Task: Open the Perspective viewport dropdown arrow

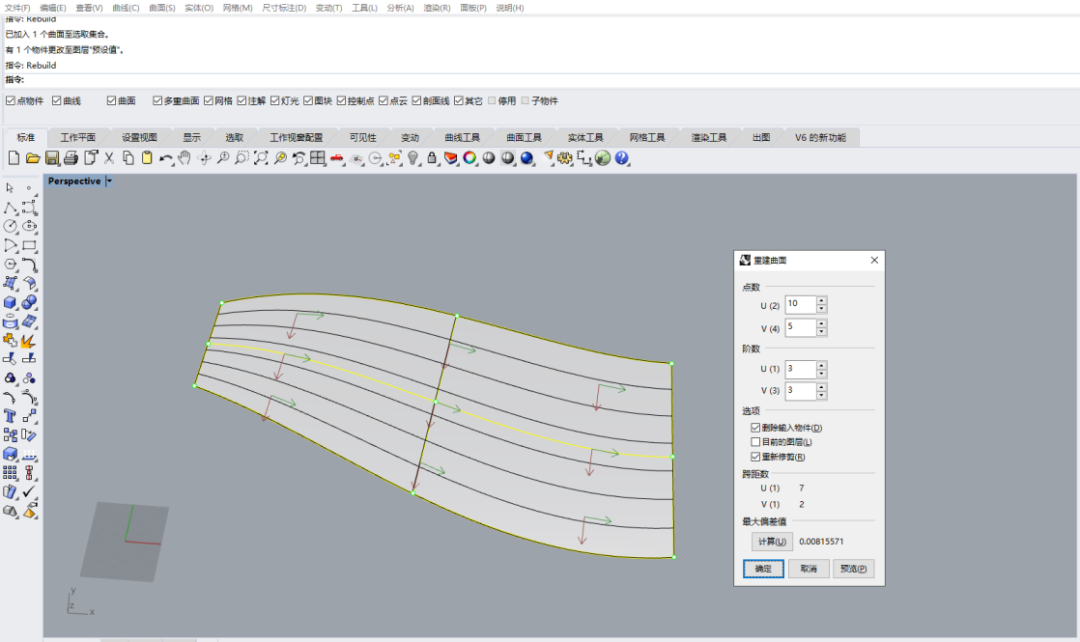Action: pos(109,181)
